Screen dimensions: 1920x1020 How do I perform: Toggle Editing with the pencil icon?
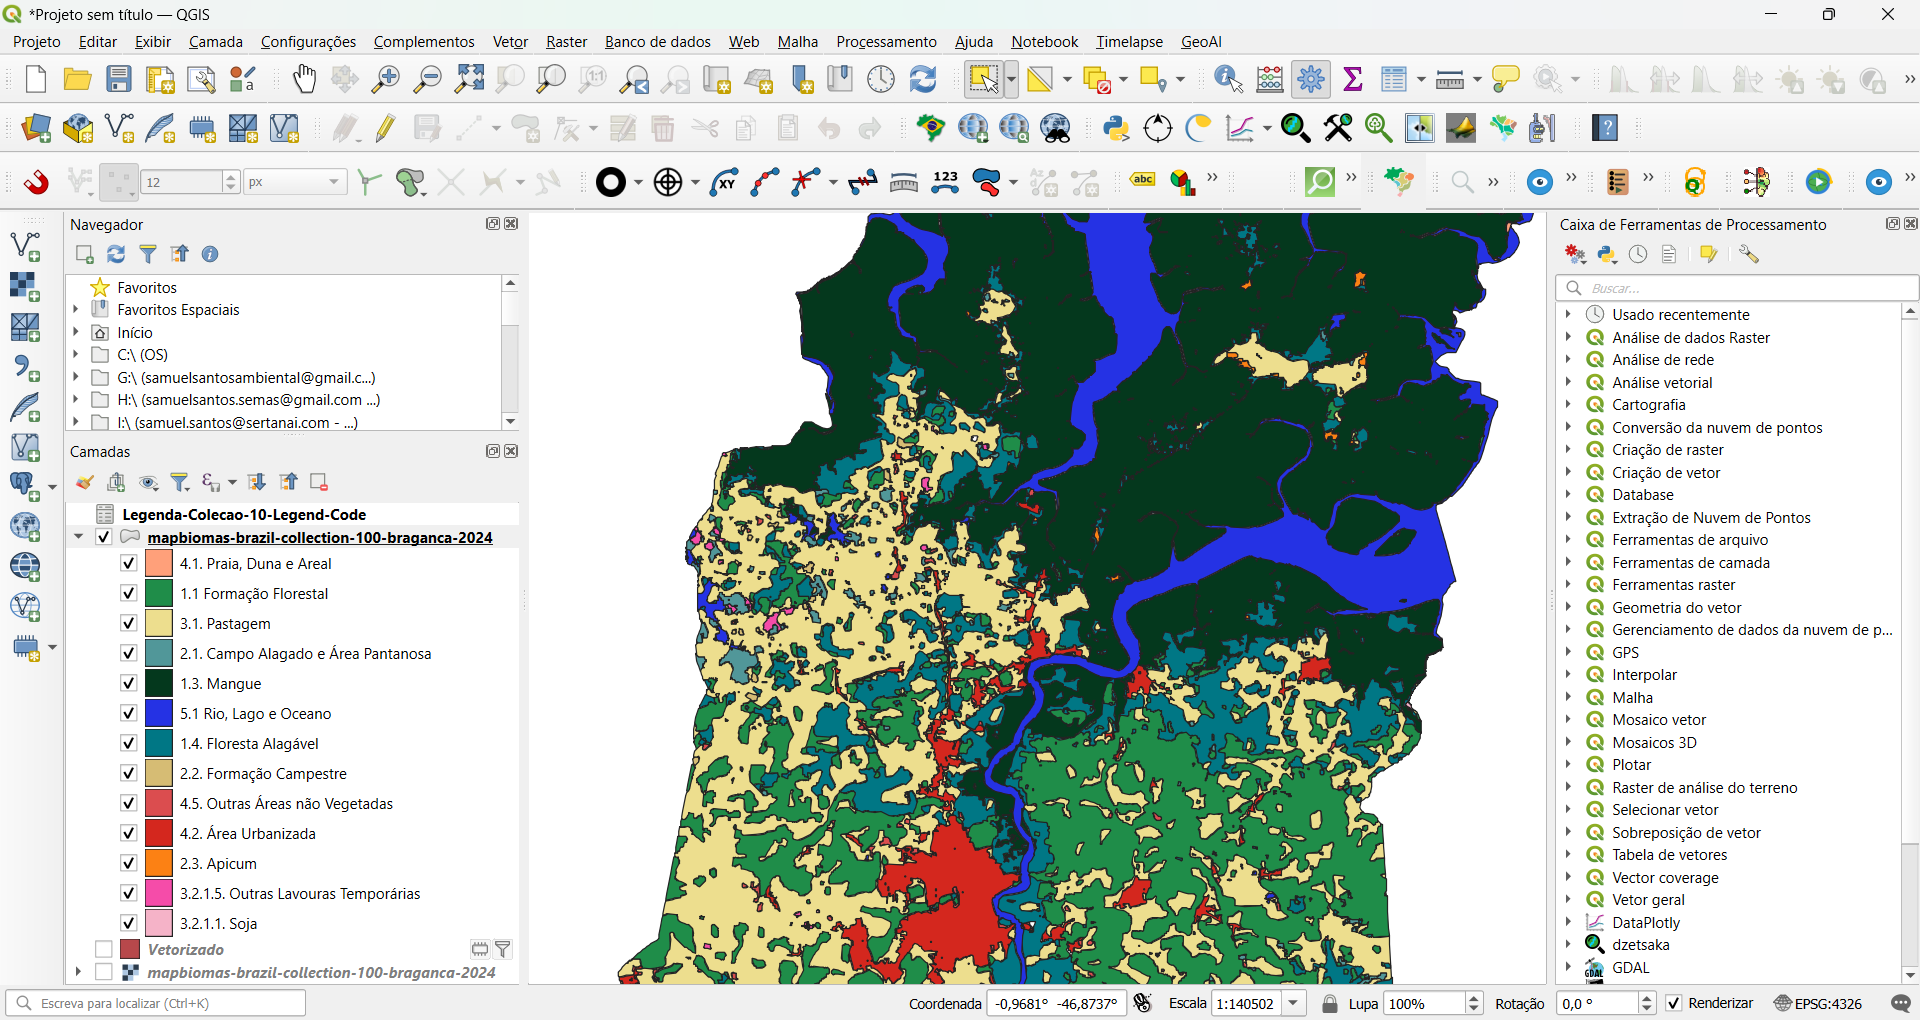(384, 128)
